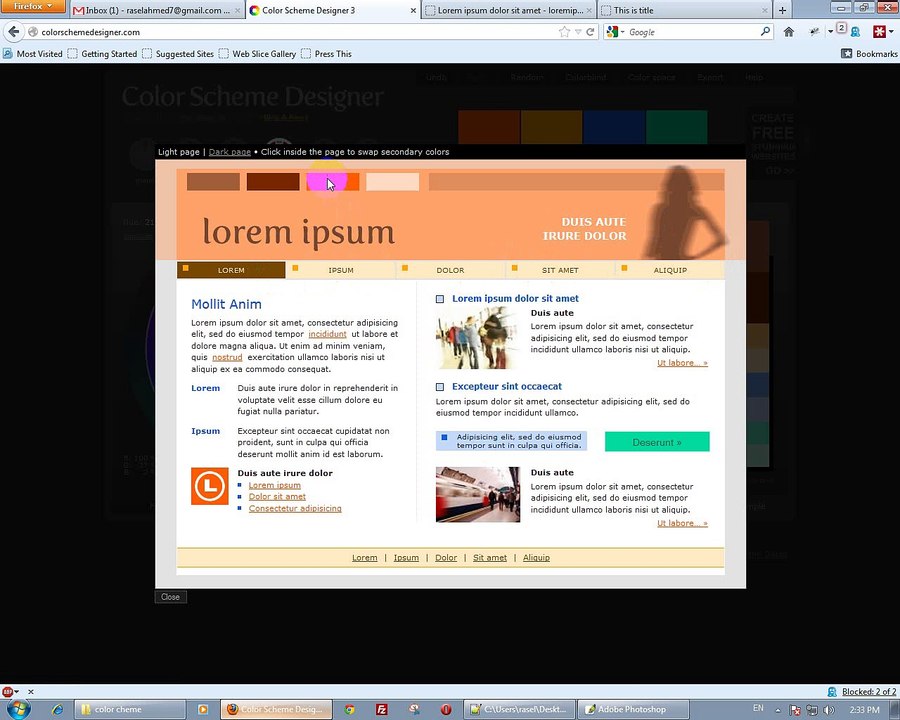The width and height of the screenshot is (900, 720).
Task: Click the Adblock icon in the status bar
Action: [7, 692]
